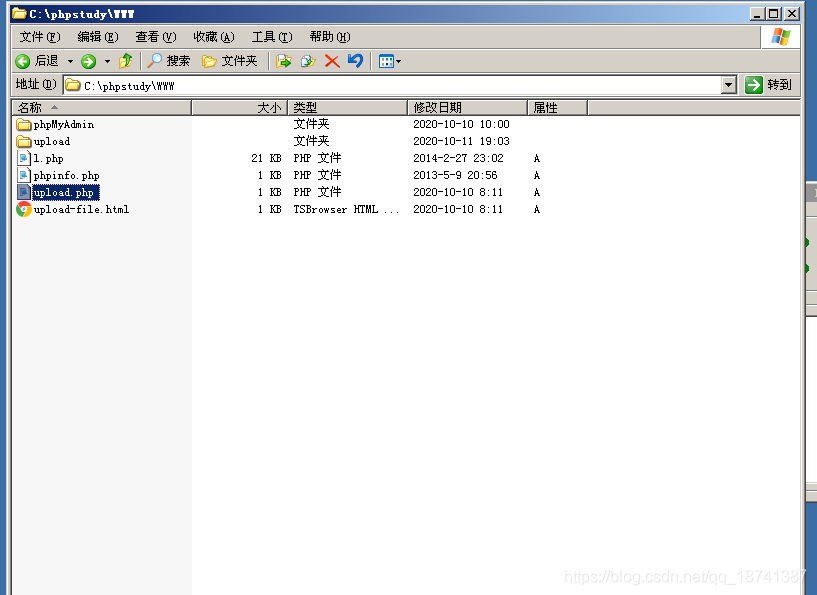Open the 帮助(H) menu

click(330, 37)
